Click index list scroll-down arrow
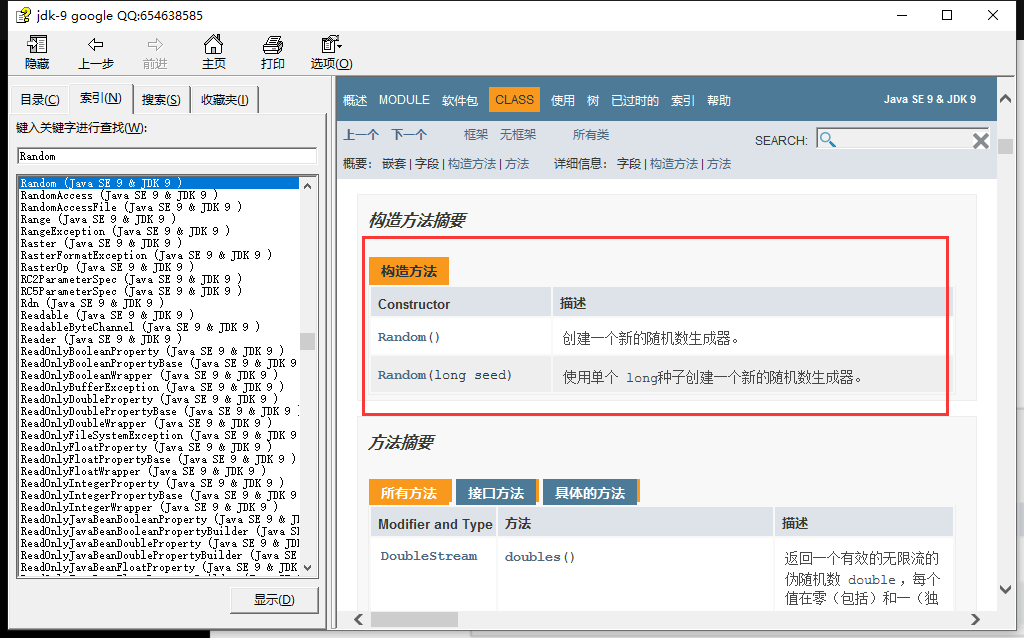The height and width of the screenshot is (638, 1024). pyautogui.click(x=308, y=568)
